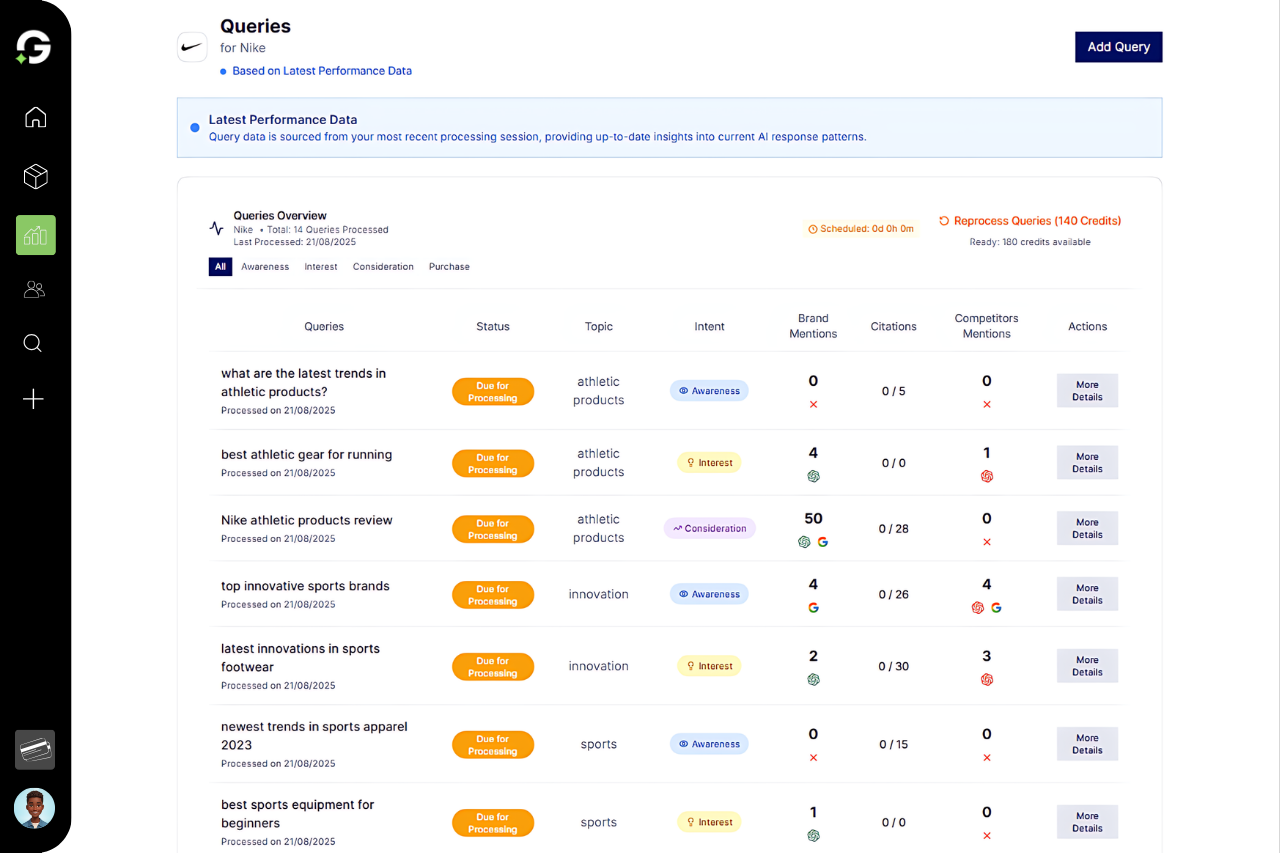This screenshot has width=1280, height=853.
Task: Toggle the Awareness query filter
Action: (264, 266)
